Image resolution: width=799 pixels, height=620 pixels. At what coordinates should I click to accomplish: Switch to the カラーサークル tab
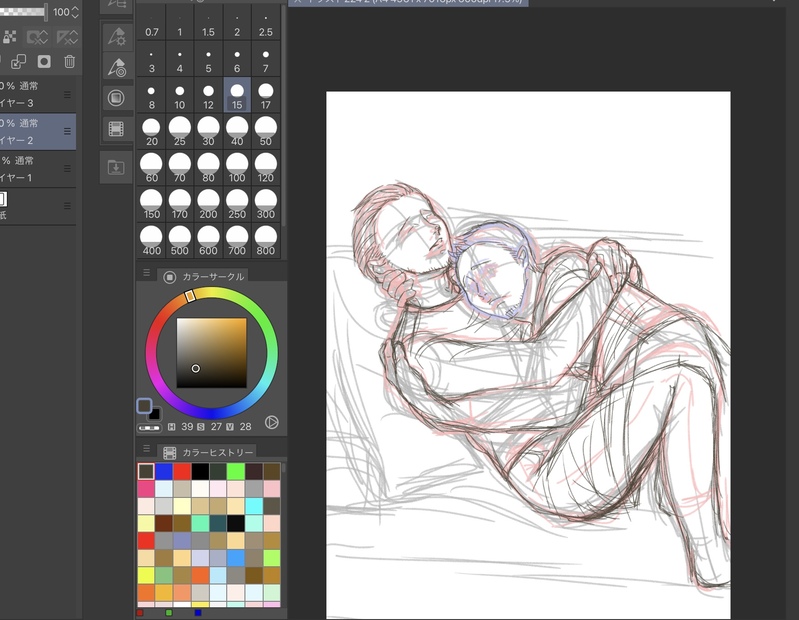point(204,277)
